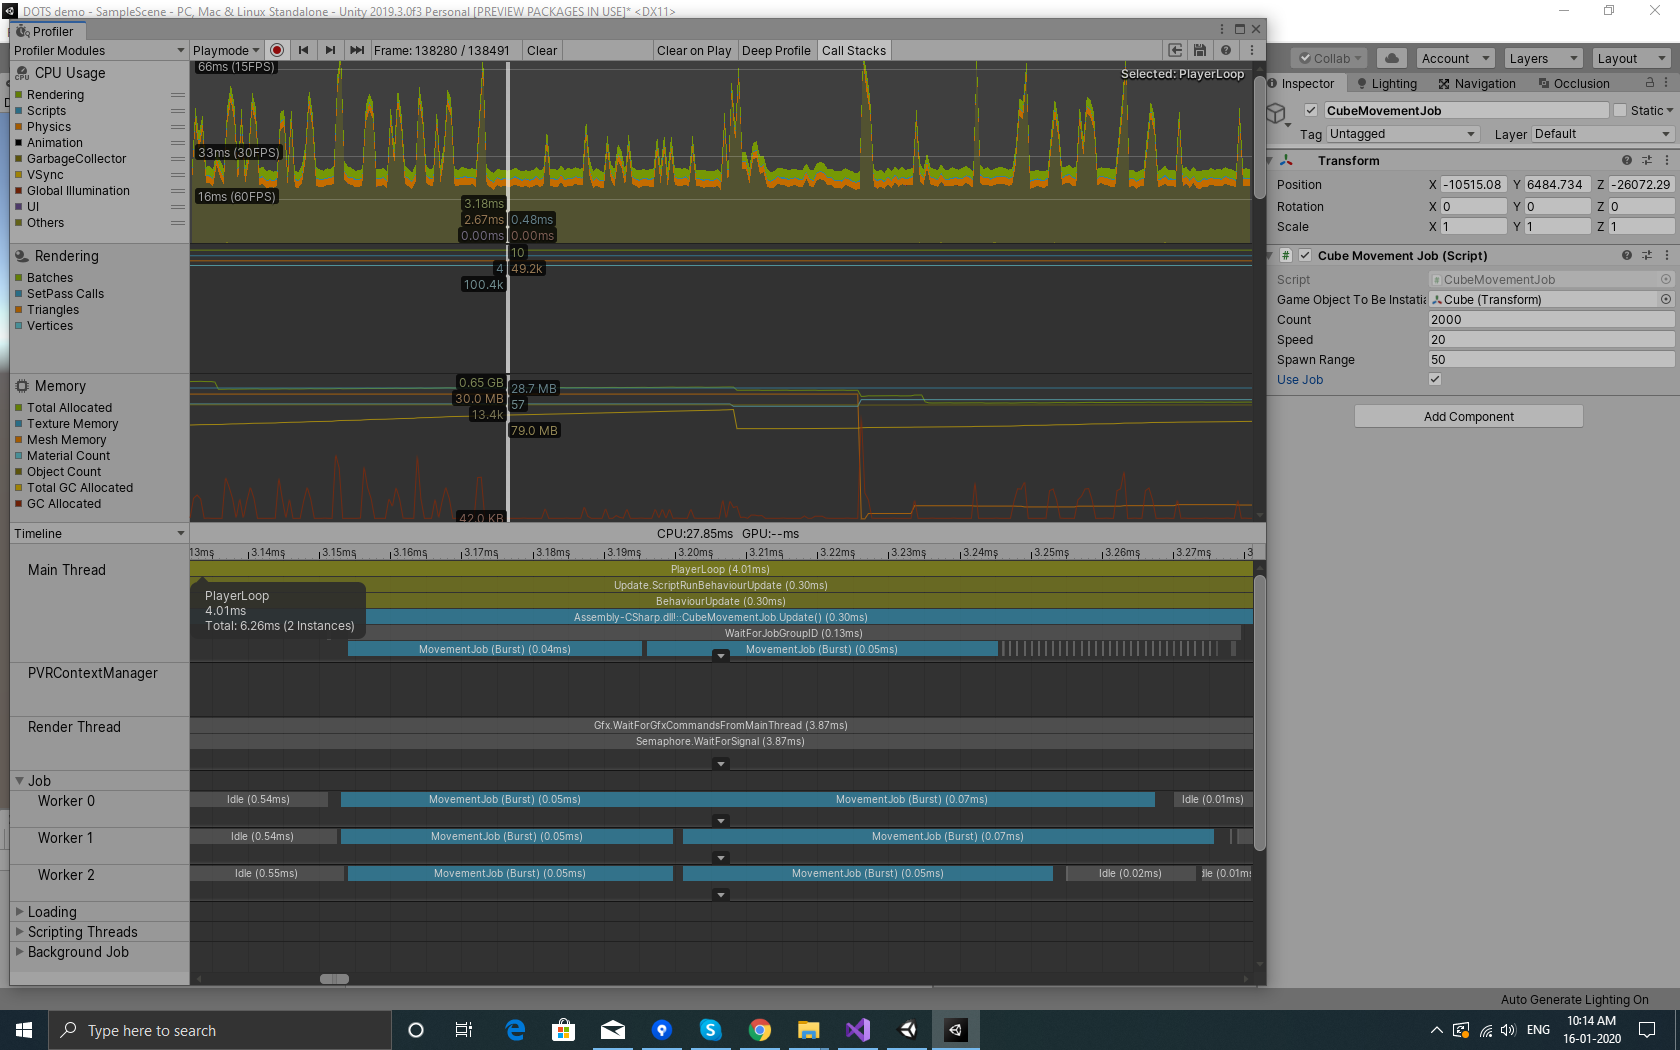Image resolution: width=1680 pixels, height=1050 pixels.
Task: Collapse the Job thread group
Action: [x=19, y=780]
